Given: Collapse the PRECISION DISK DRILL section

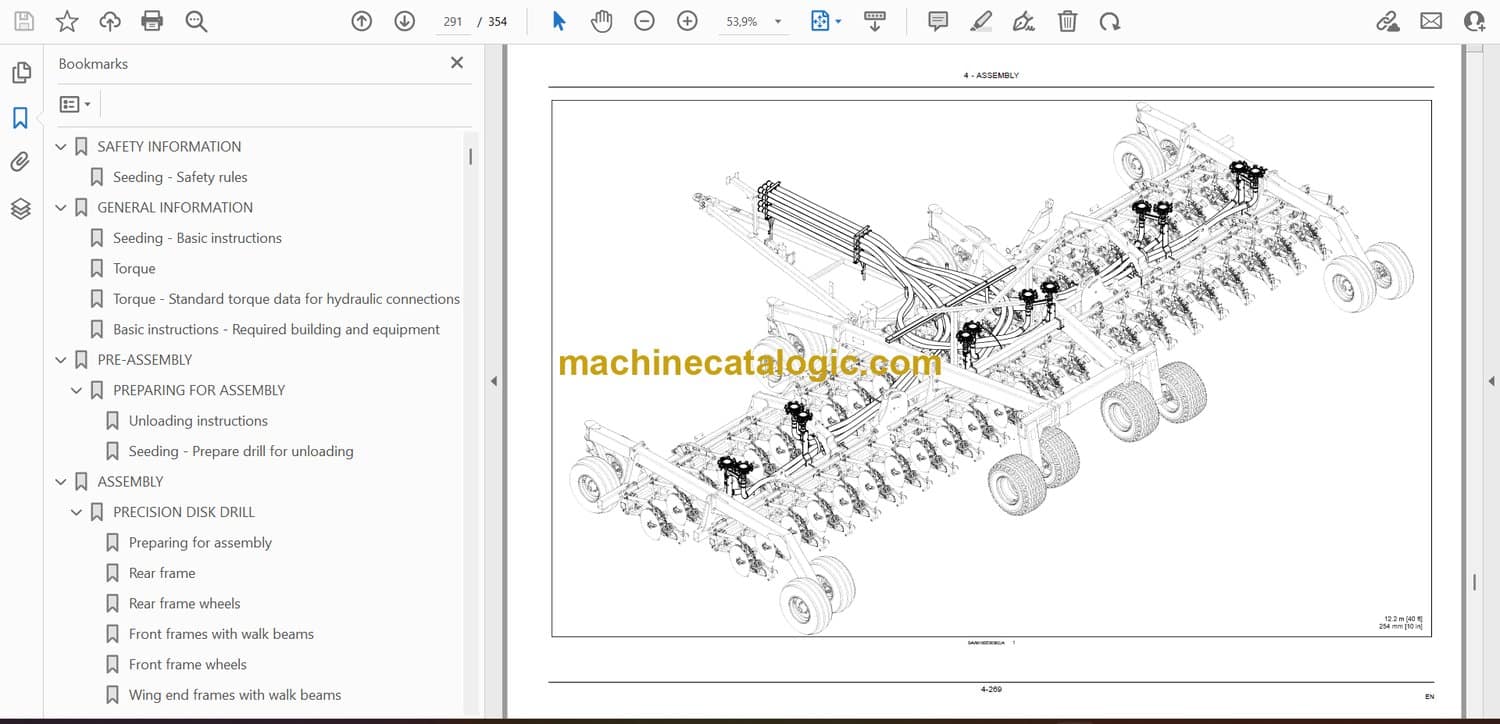Looking at the screenshot, I should (76, 512).
